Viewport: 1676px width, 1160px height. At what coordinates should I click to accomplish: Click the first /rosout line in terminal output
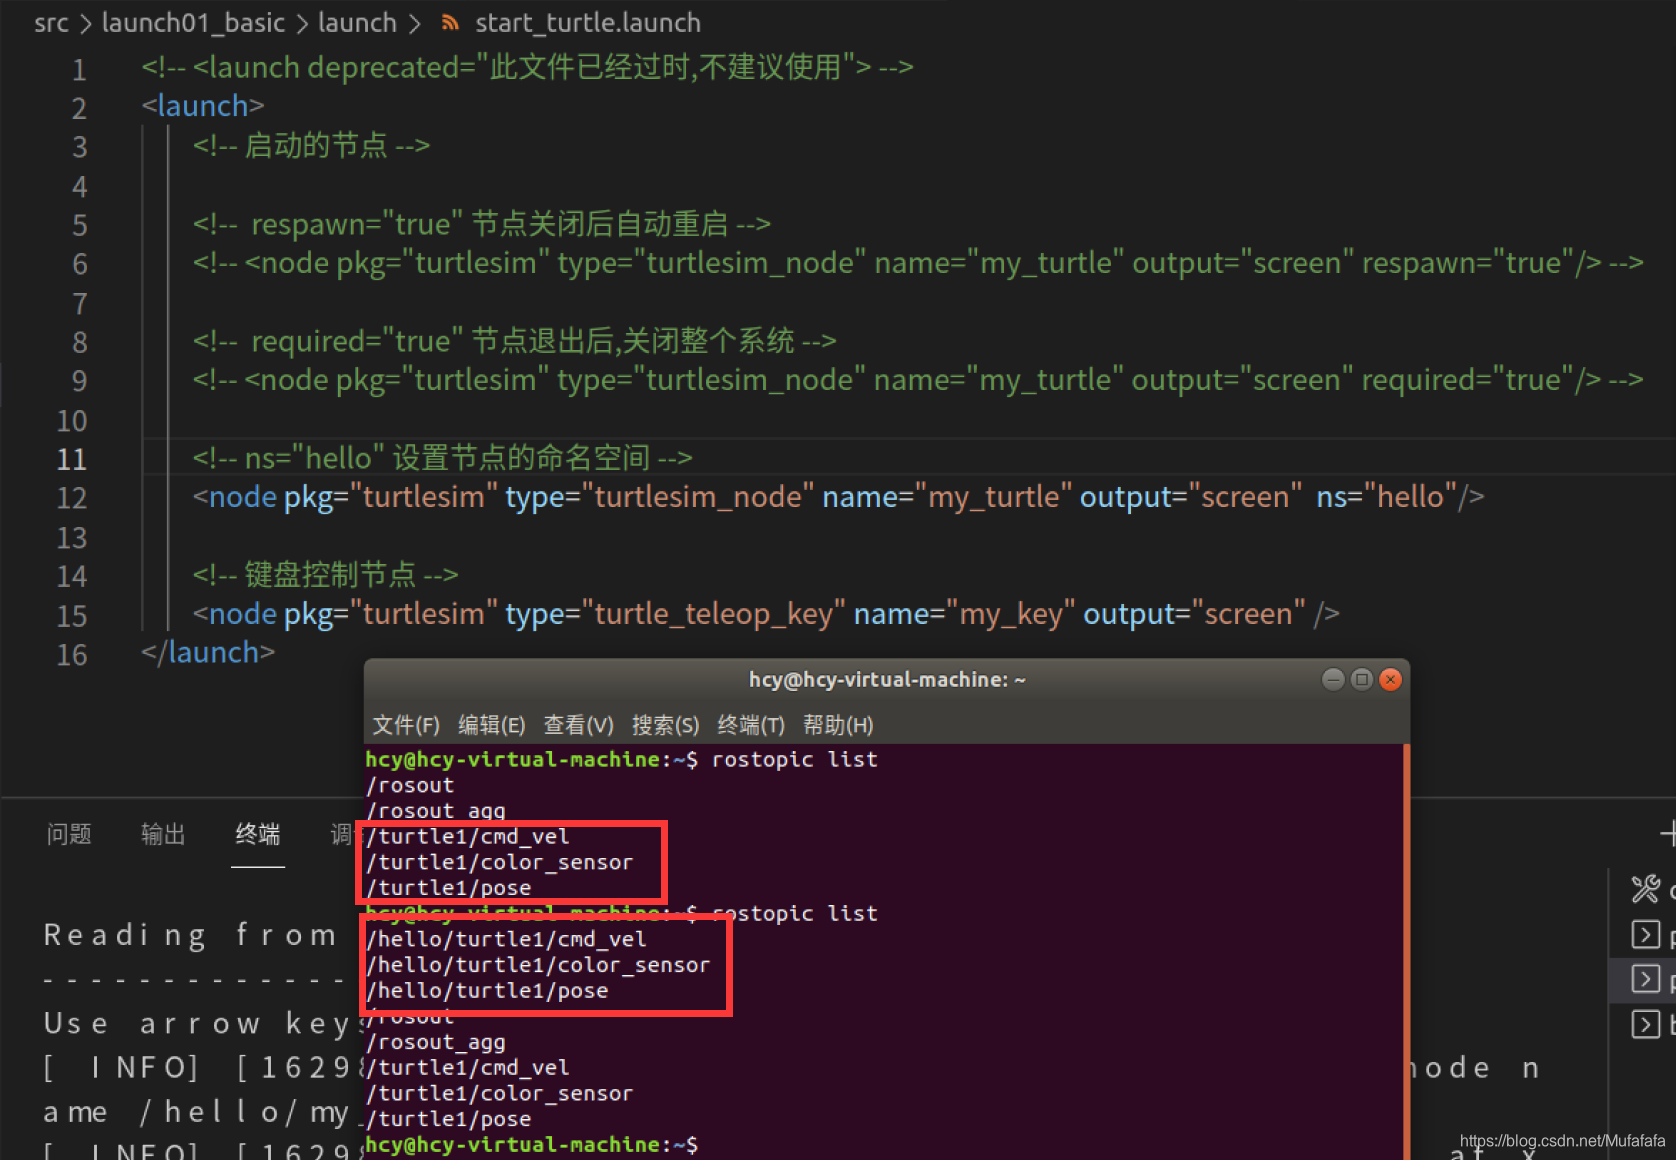410,785
